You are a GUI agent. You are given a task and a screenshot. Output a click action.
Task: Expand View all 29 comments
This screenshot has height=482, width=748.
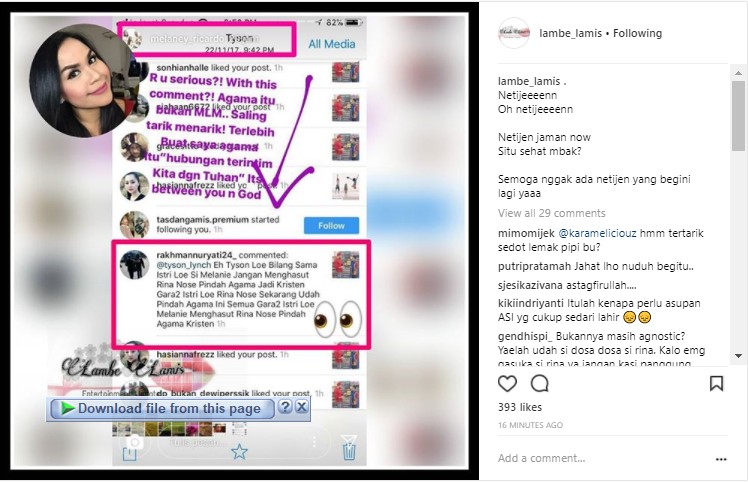[x=551, y=213]
